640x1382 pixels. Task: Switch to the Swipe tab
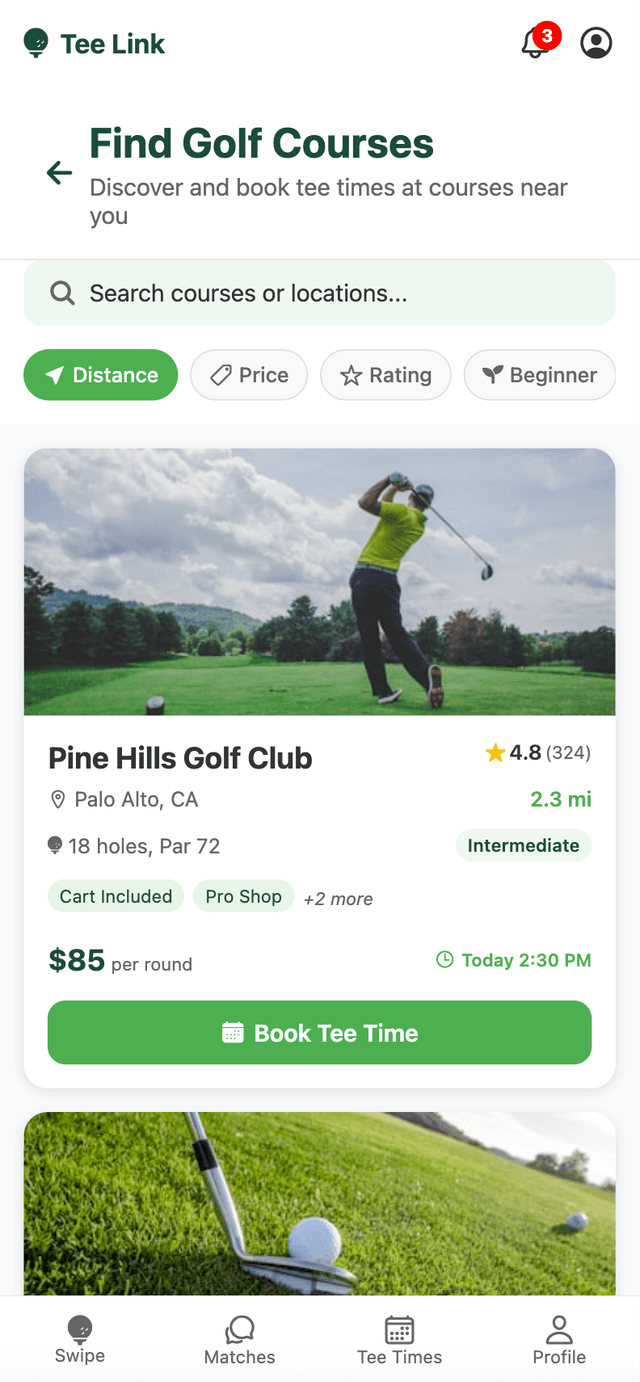(x=80, y=1340)
